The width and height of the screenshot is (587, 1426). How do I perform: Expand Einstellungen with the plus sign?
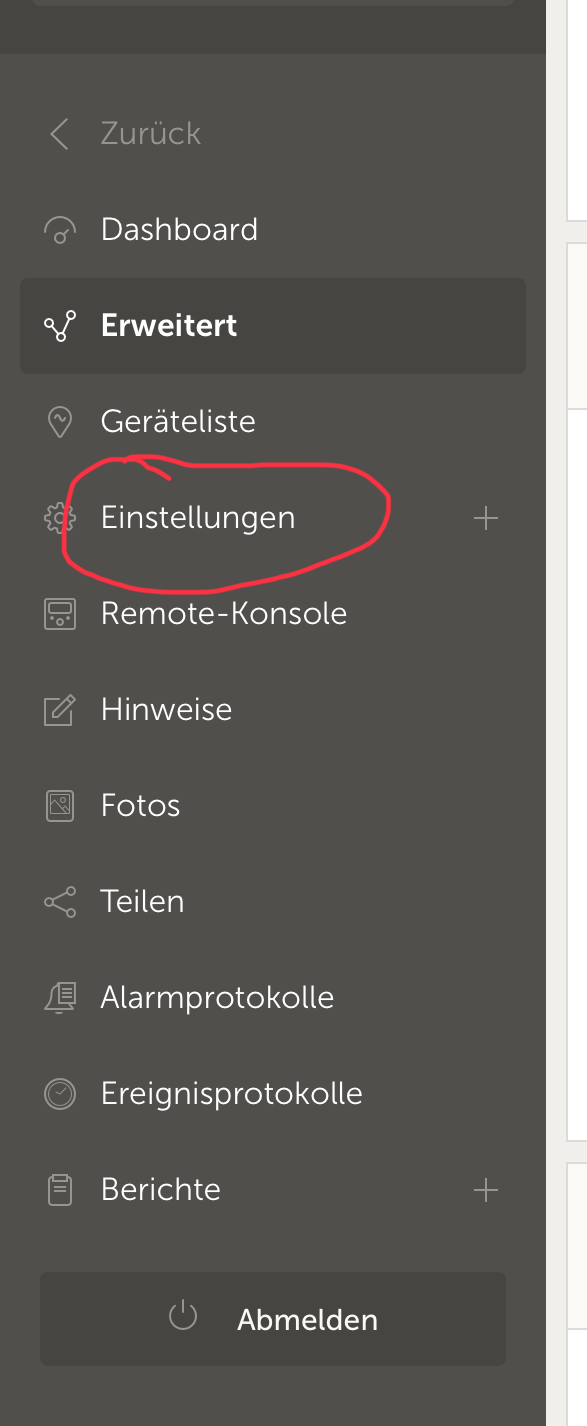click(486, 518)
